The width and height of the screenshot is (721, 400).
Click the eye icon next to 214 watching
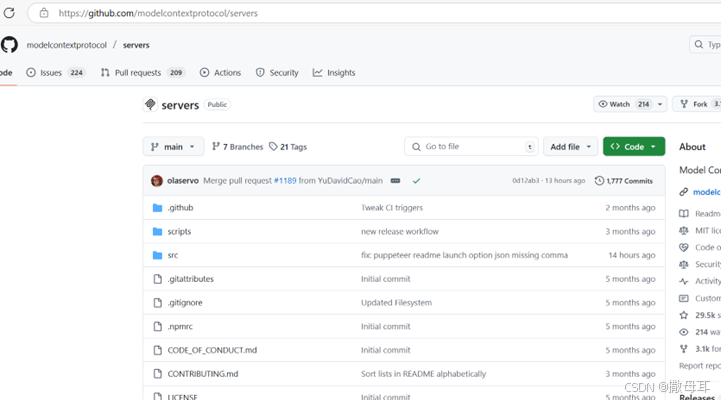684,332
